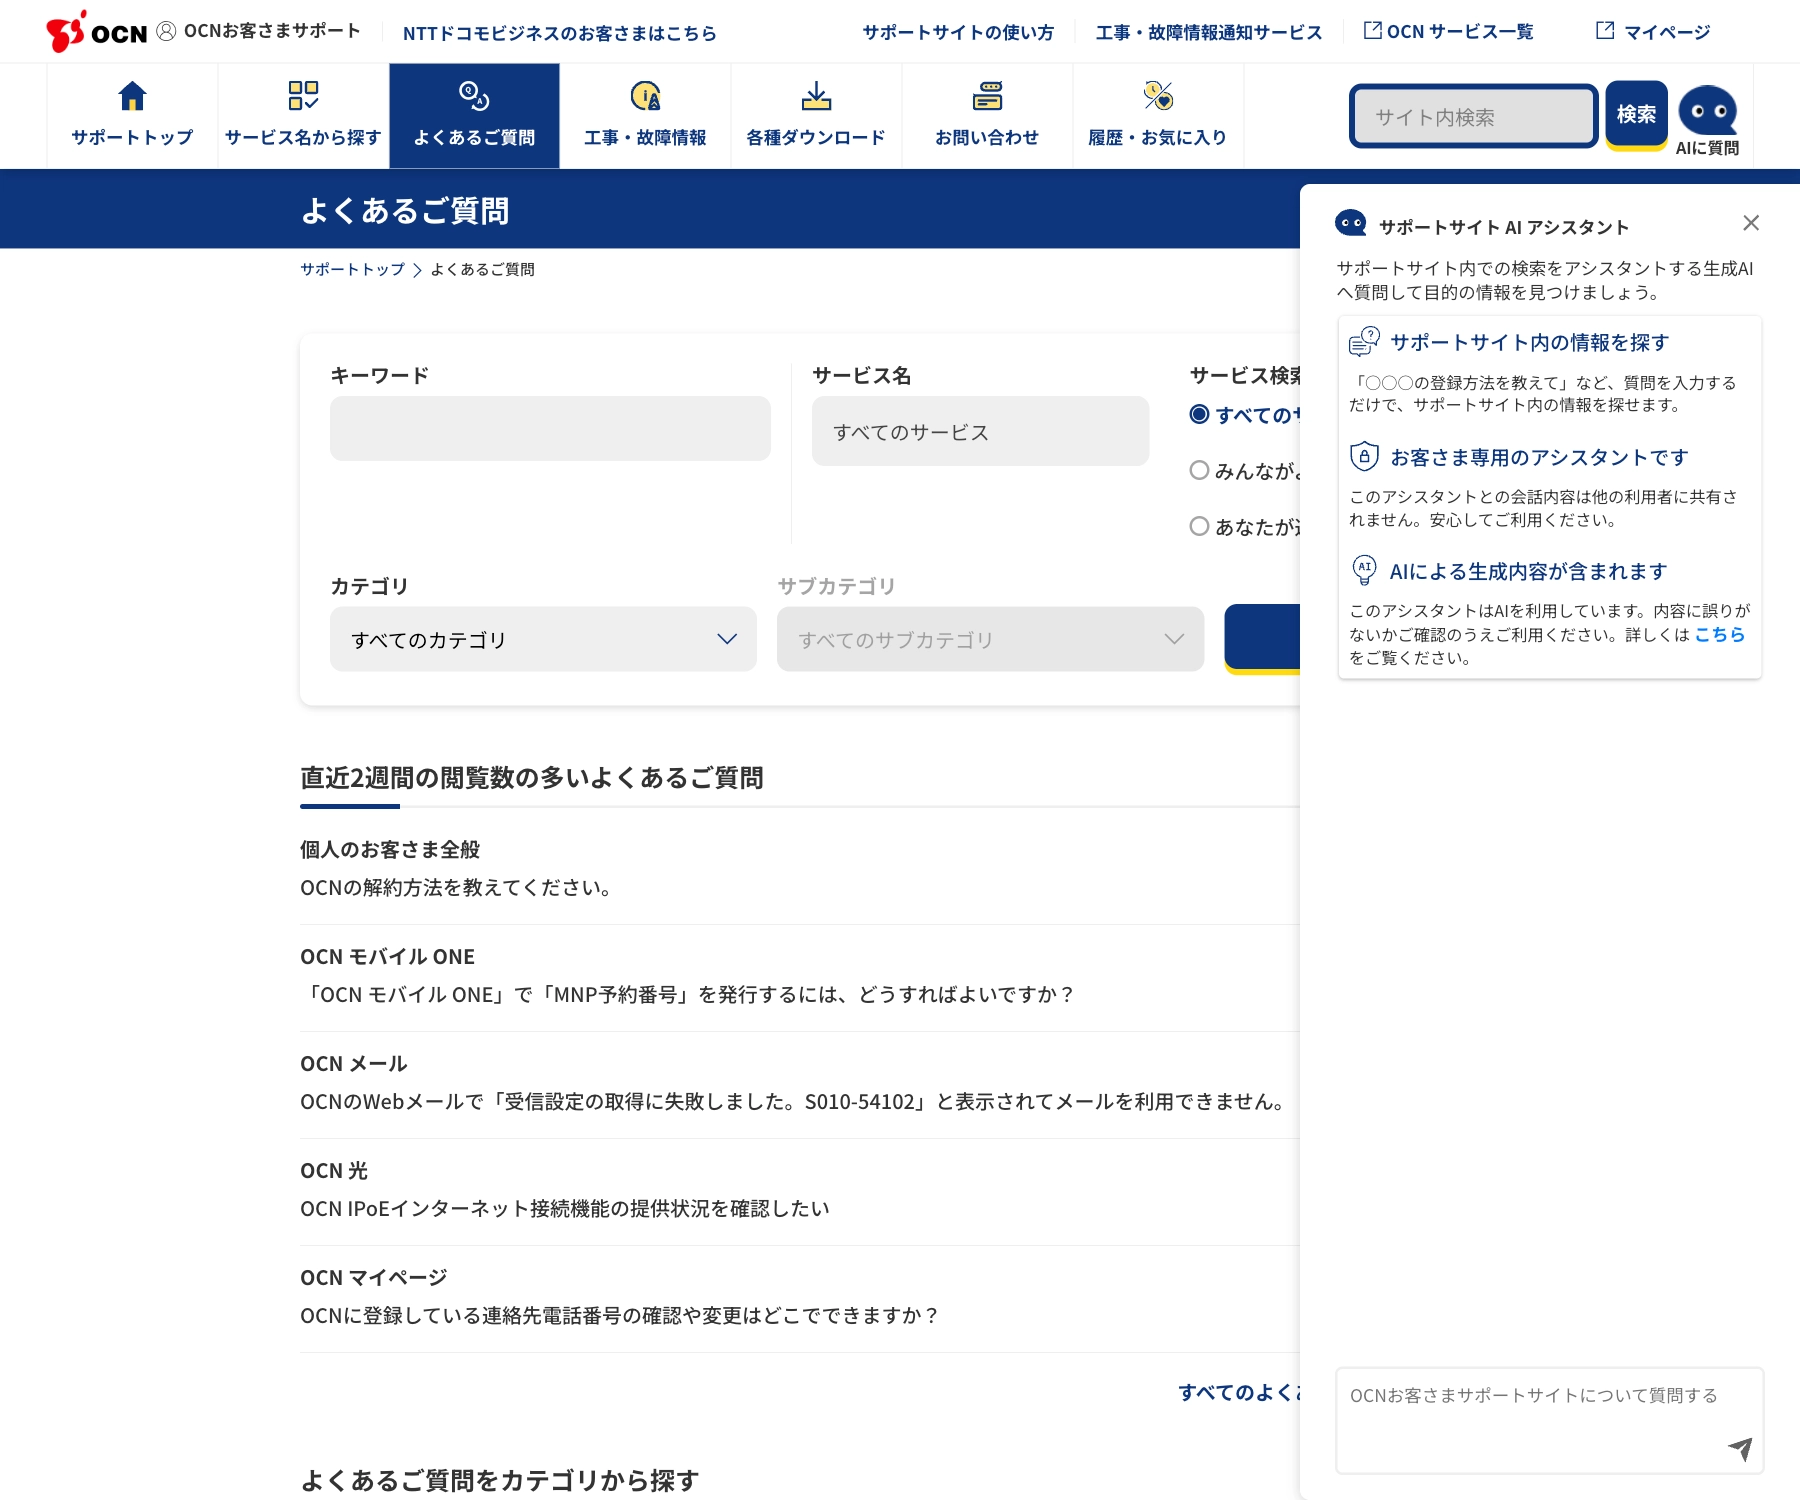Screen dimensions: 1800x1500
Task: Select the すべてのサービス radio button
Action: (x=1200, y=414)
